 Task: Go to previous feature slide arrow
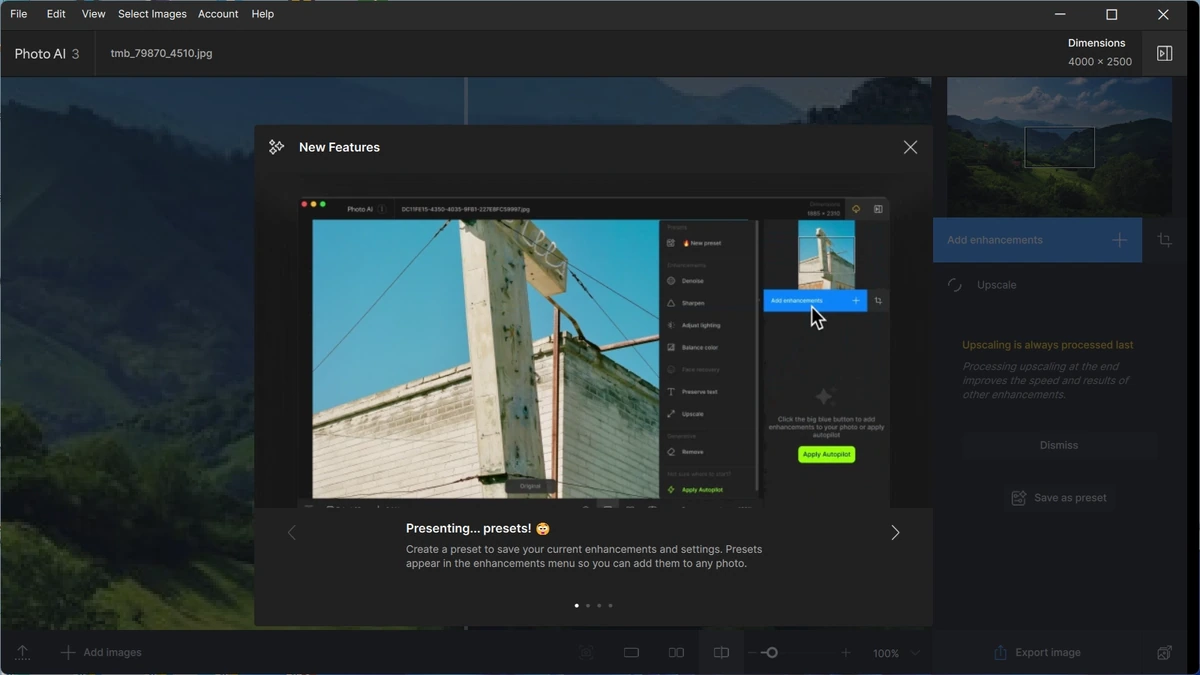pyautogui.click(x=292, y=533)
